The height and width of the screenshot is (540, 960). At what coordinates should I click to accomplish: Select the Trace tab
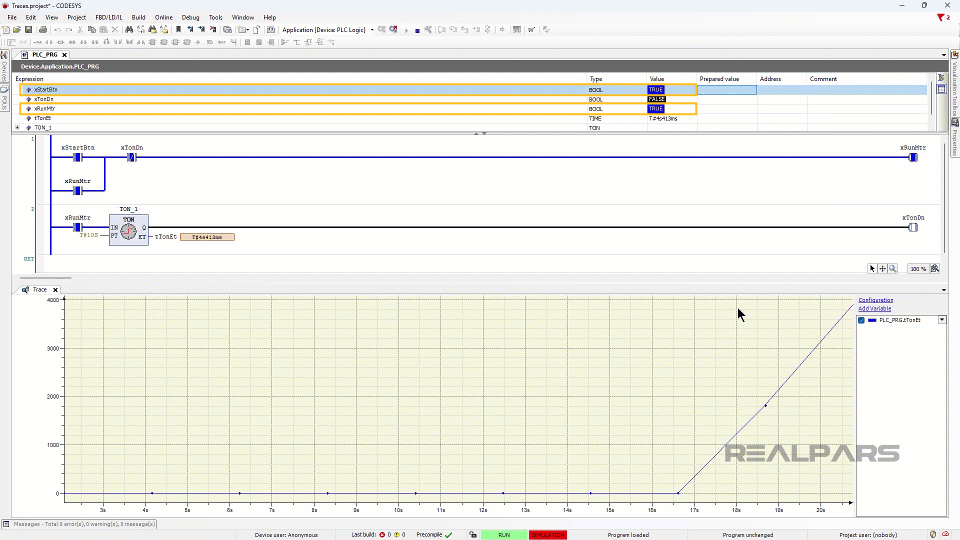pyautogui.click(x=40, y=290)
